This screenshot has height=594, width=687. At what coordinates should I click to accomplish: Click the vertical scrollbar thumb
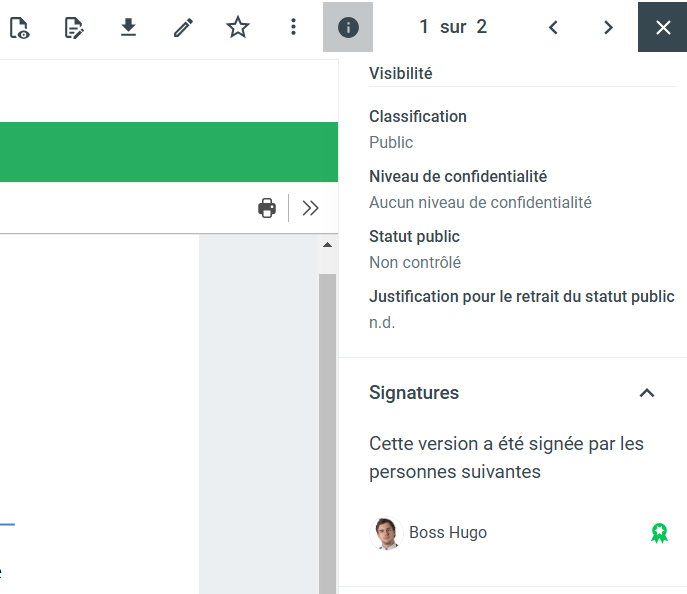327,420
